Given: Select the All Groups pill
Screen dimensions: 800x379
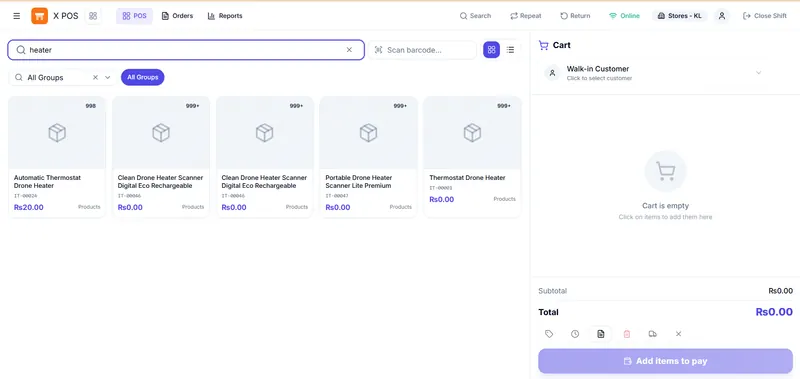Looking at the screenshot, I should click(142, 78).
